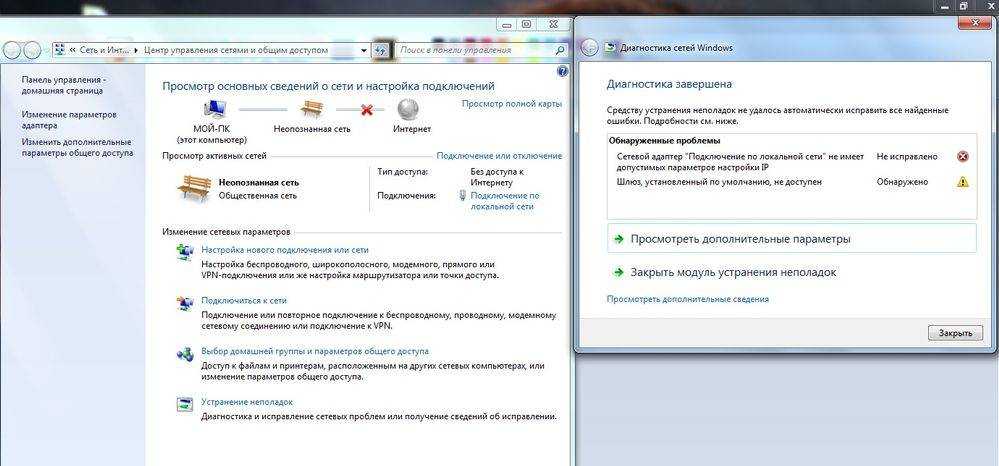The image size is (999, 466).
Task: Choose Просмотреть дополнительные параметры option
Action: [791, 239]
